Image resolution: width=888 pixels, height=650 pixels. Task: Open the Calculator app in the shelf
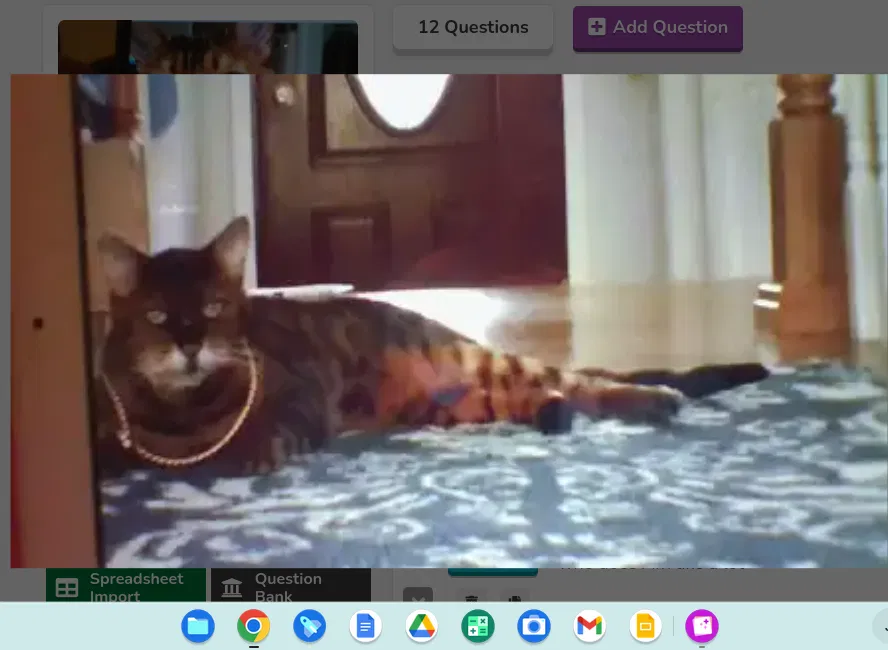[x=477, y=626]
